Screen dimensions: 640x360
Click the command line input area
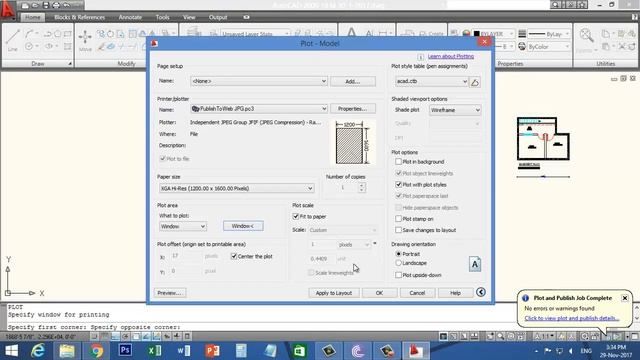(261, 327)
